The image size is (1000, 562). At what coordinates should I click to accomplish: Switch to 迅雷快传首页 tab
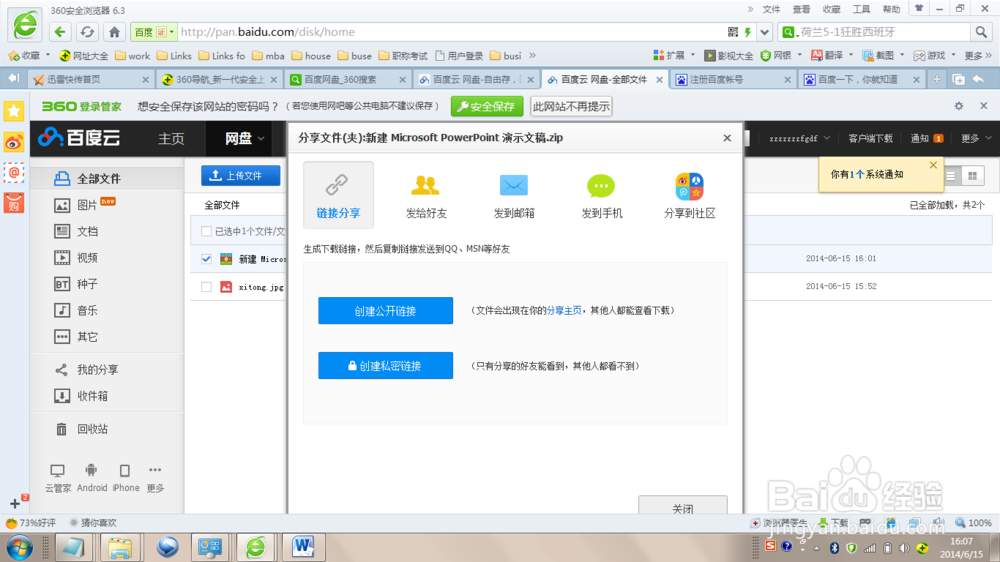pos(91,80)
